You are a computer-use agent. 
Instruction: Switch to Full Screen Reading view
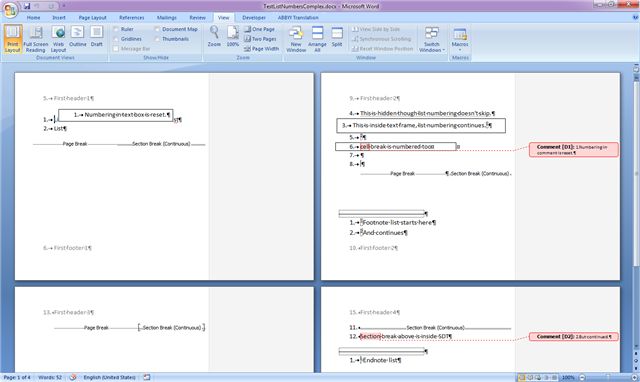[x=36, y=39]
